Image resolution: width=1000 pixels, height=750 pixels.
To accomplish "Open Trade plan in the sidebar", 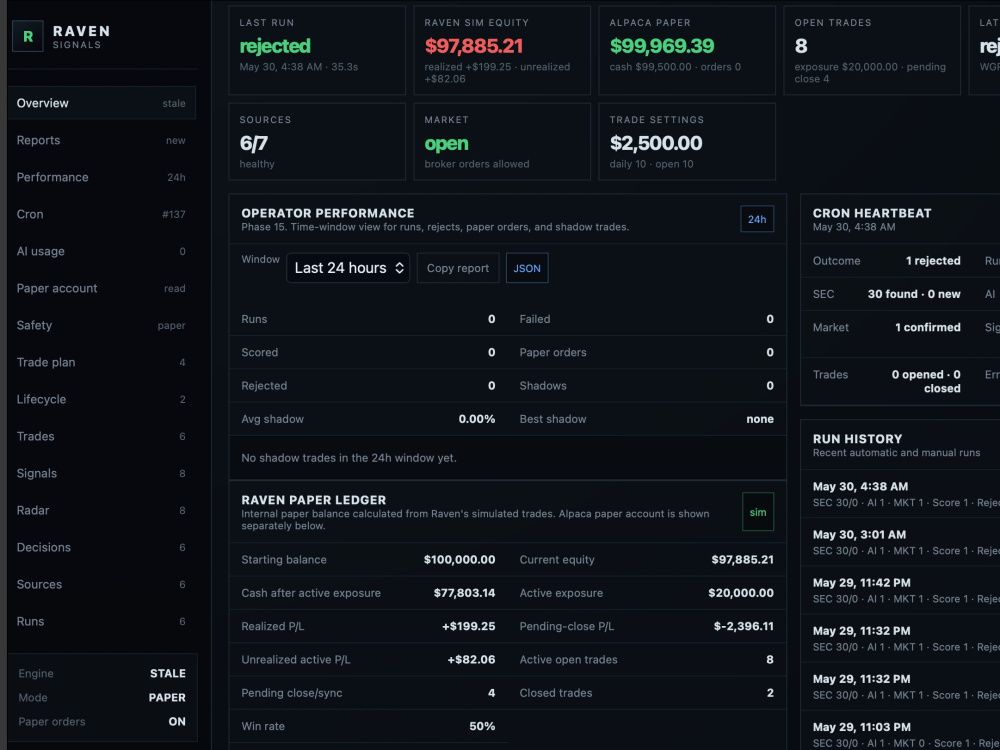I will point(101,362).
